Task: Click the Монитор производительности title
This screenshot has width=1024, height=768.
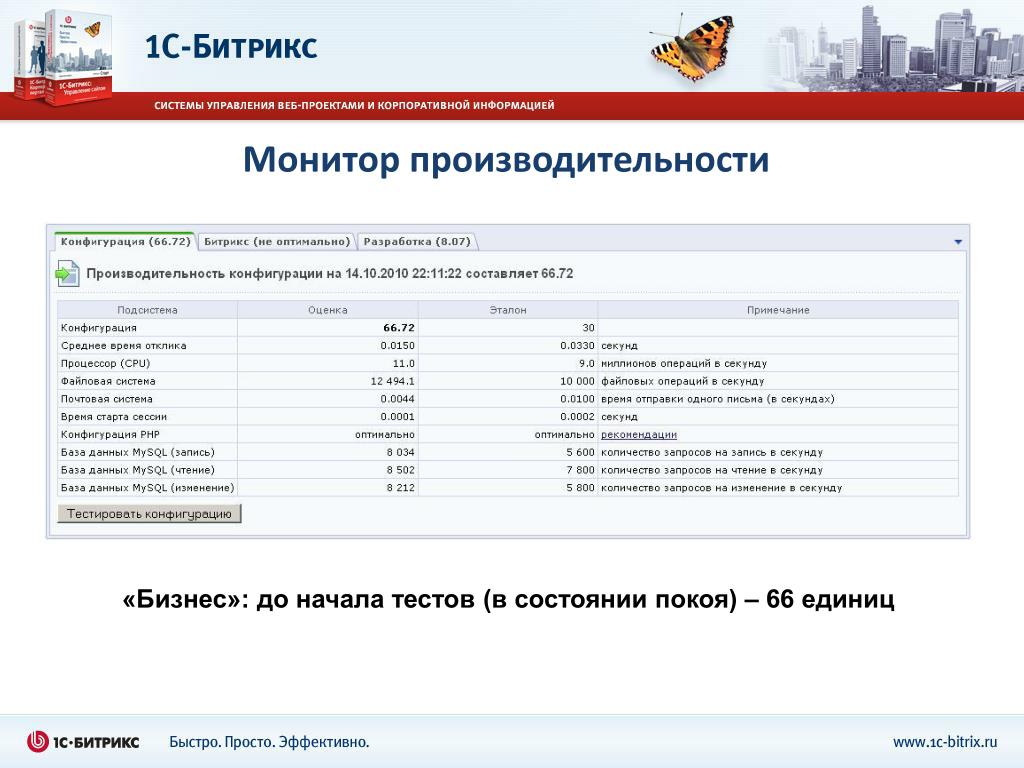Action: (x=506, y=161)
